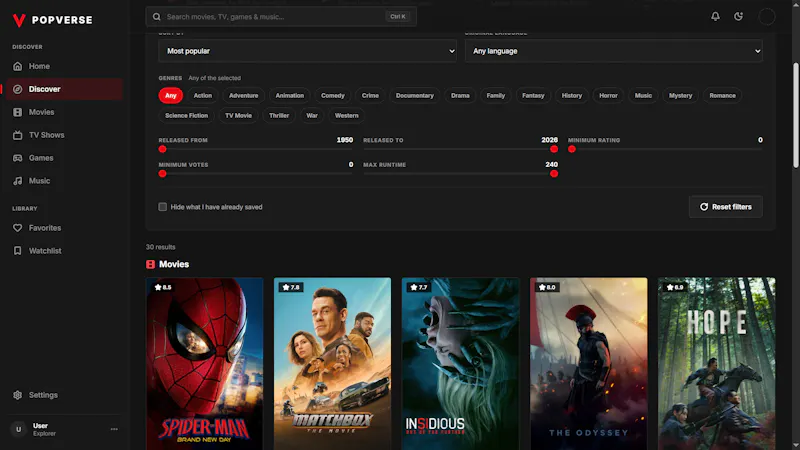This screenshot has height=450, width=800.
Task: Open the Matchbox The Movie poster
Action: point(332,364)
